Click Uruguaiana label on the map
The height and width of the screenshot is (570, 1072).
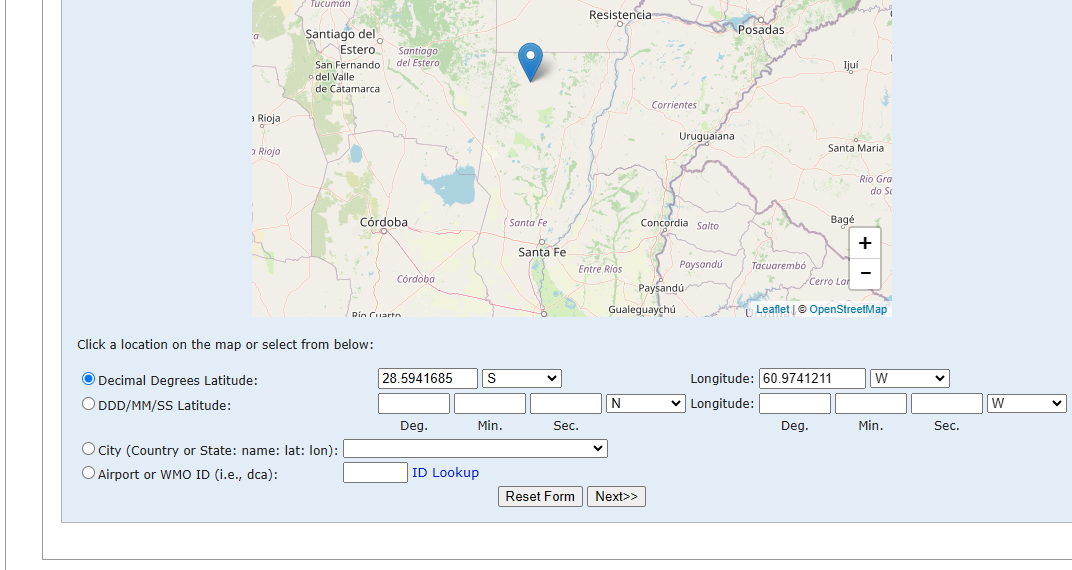707,136
